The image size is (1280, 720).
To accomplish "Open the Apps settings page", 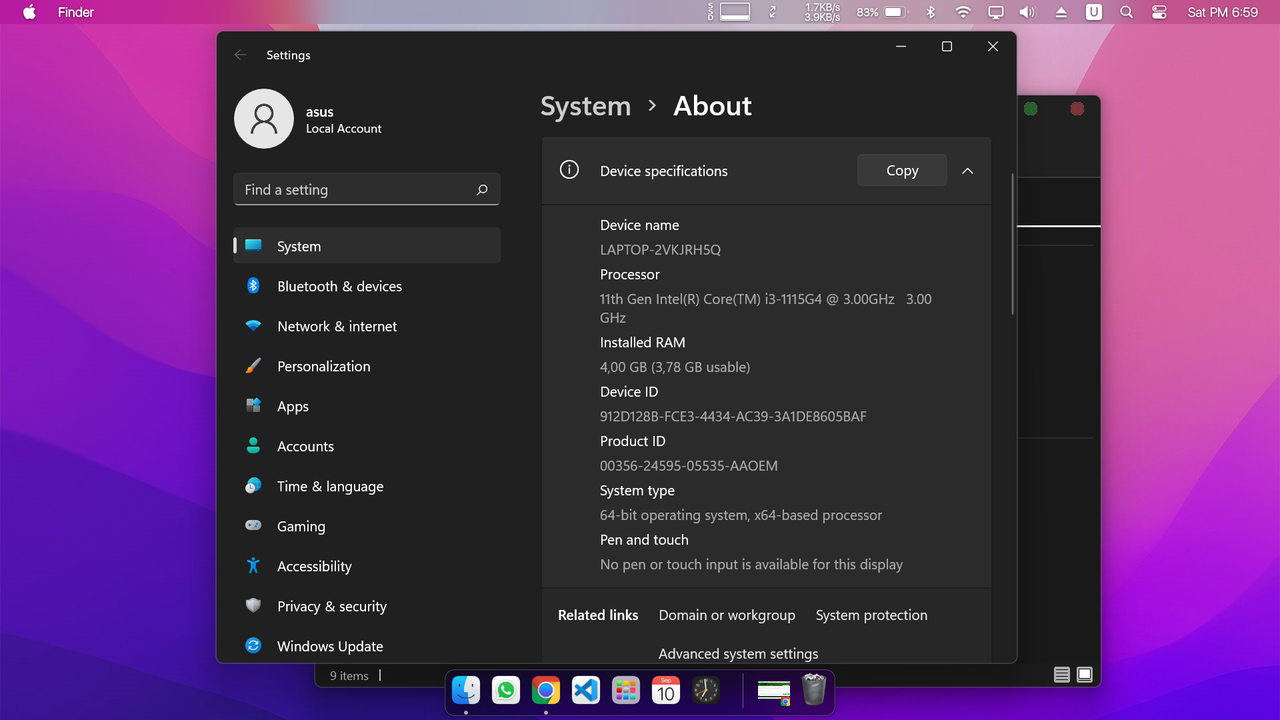I will pyautogui.click(x=367, y=406).
